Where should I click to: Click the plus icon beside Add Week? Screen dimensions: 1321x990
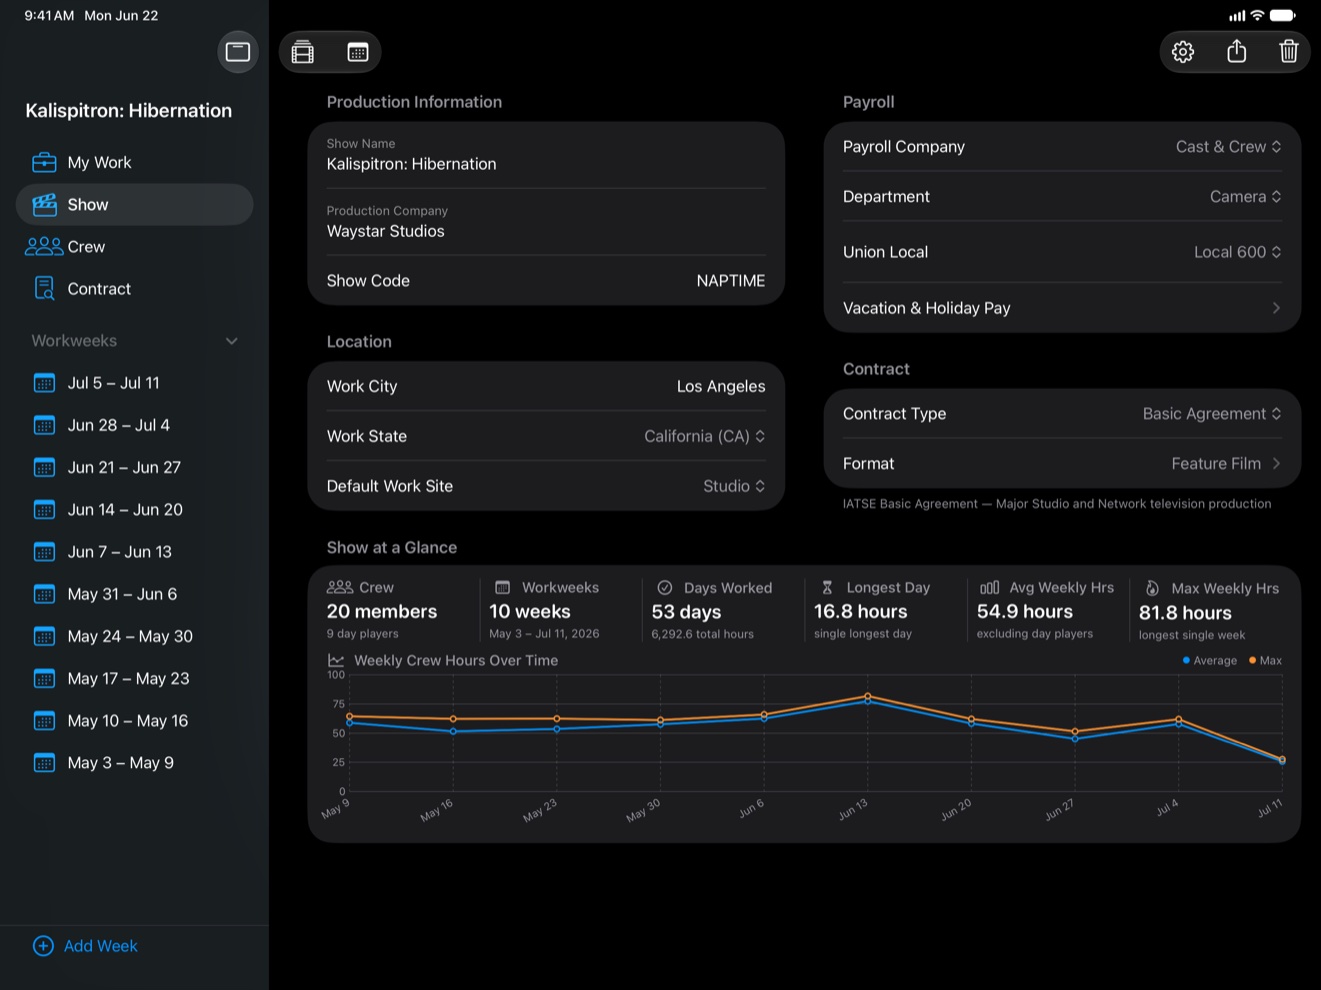click(43, 946)
